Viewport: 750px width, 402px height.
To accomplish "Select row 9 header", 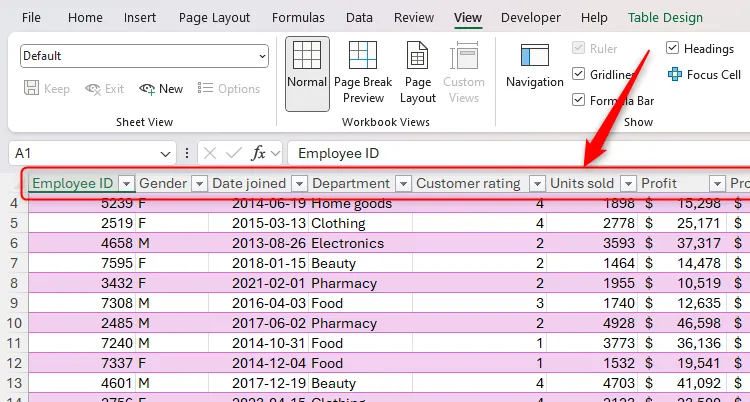I will [x=14, y=303].
